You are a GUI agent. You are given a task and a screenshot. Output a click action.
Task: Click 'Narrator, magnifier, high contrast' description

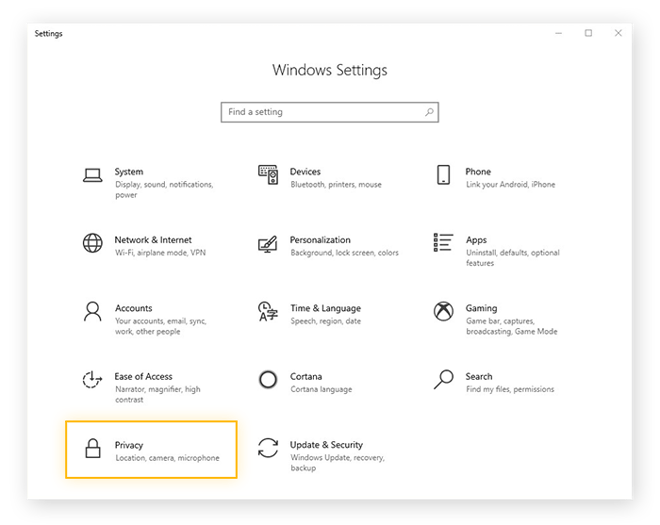coord(158,394)
